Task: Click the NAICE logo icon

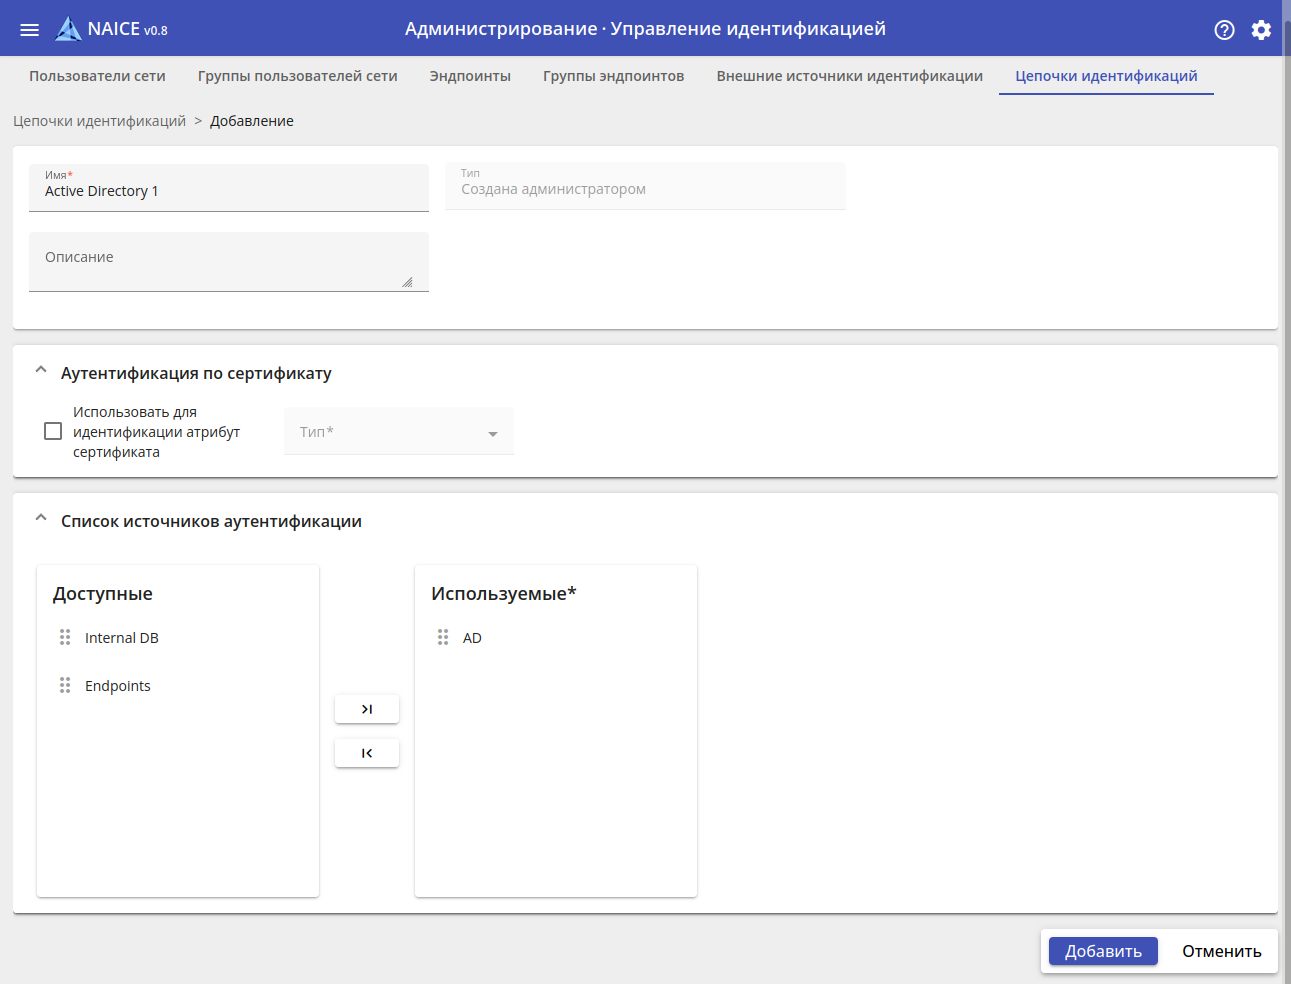Action: (68, 29)
